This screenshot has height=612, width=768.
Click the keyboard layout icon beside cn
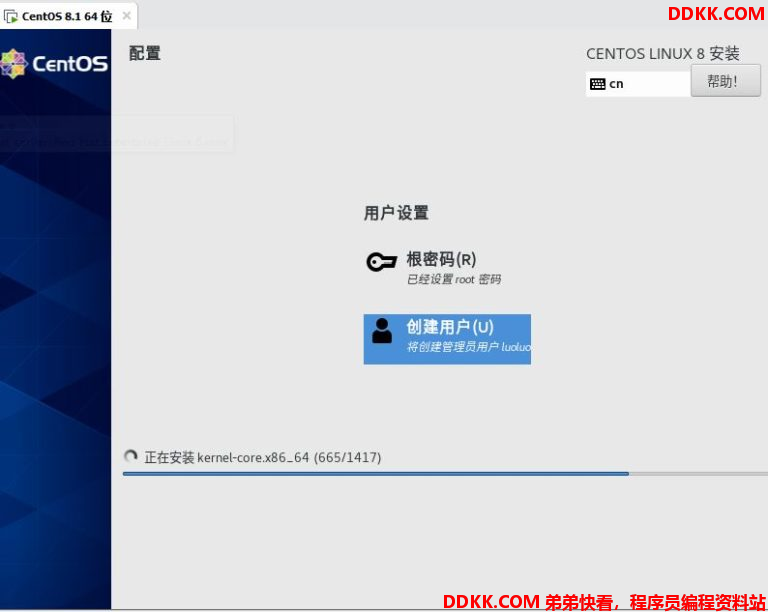(x=597, y=84)
